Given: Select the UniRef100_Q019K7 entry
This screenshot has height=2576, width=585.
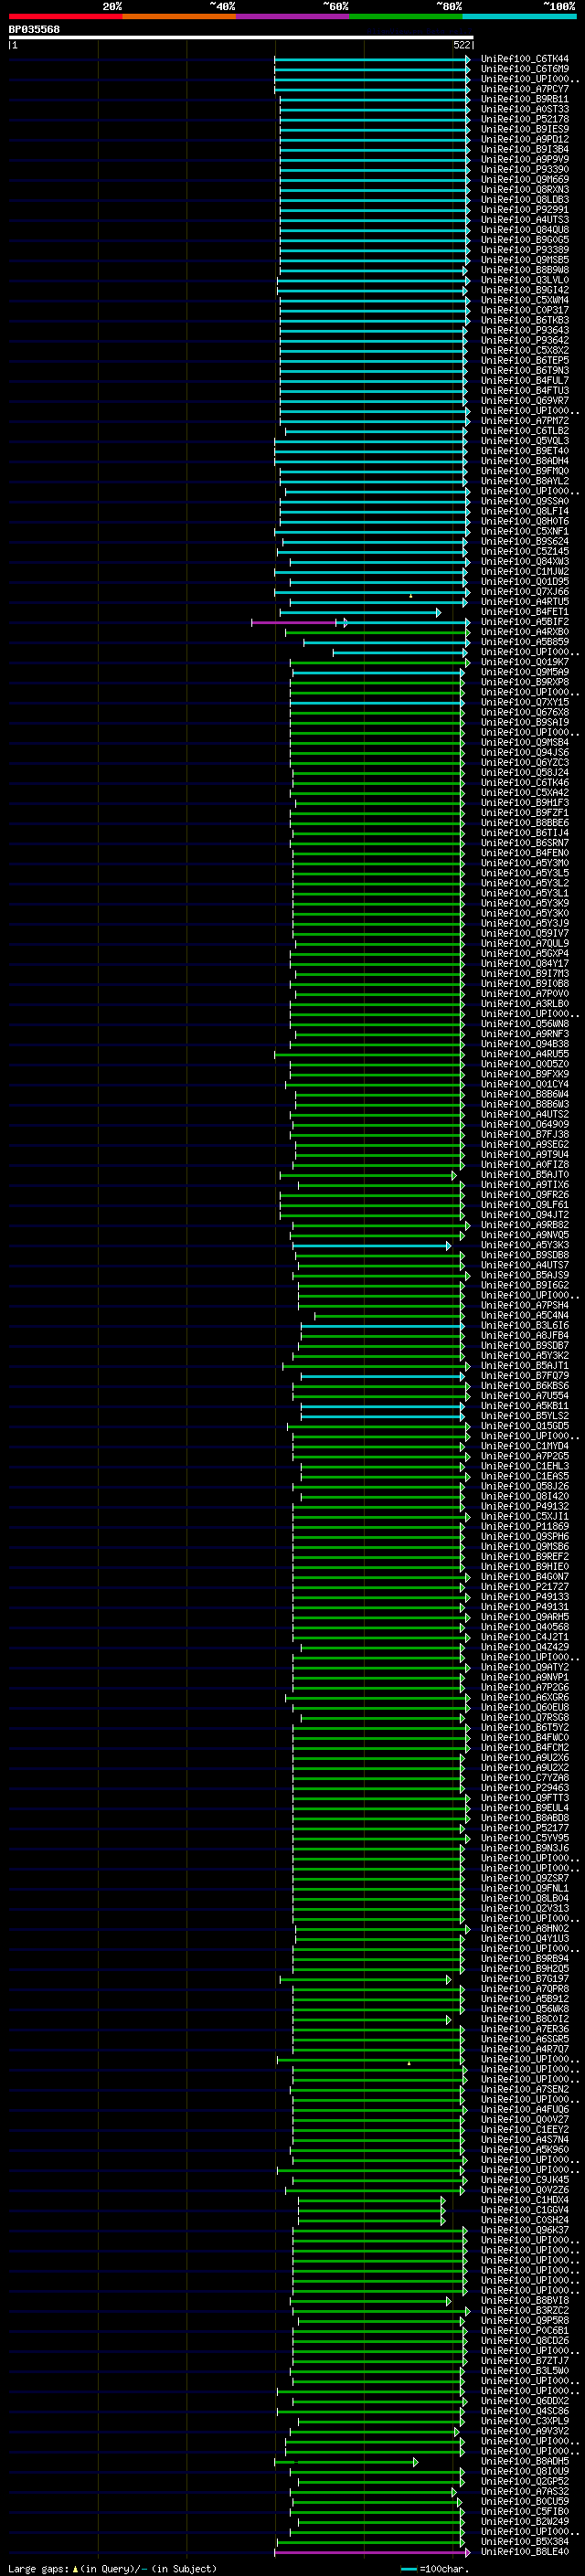Looking at the screenshot, I should pyautogui.click(x=524, y=662).
